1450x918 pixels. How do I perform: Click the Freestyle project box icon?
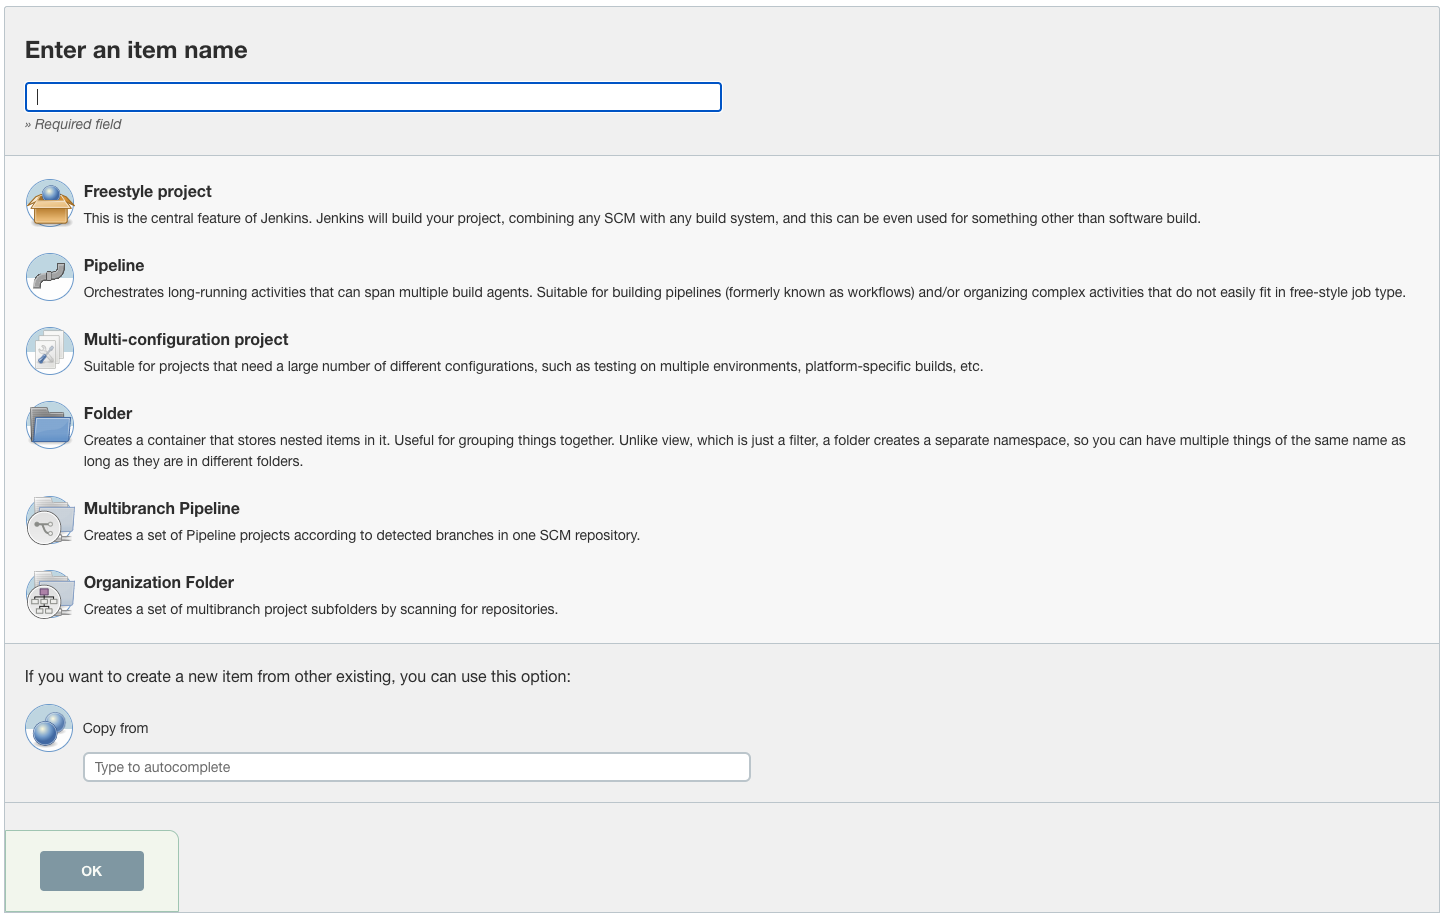[x=49, y=203]
